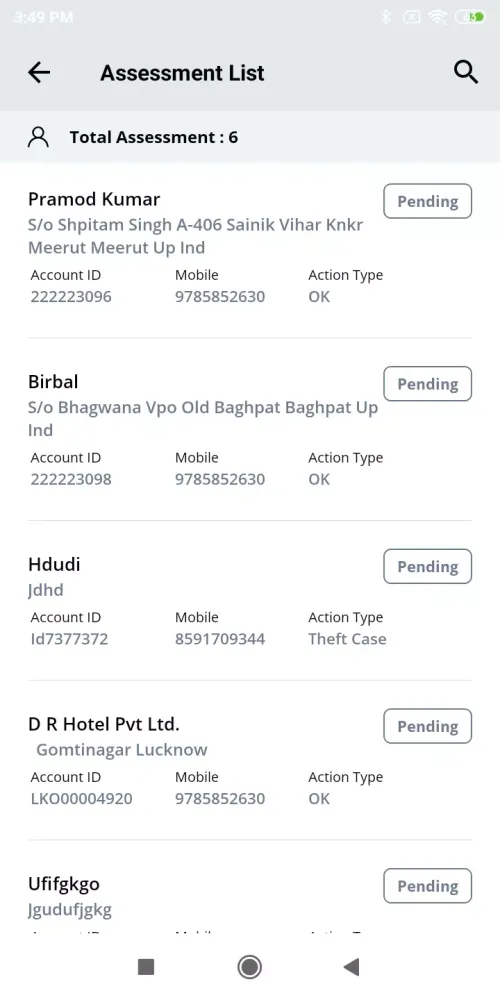Tap the person icon beside Total Assessment

[38, 137]
